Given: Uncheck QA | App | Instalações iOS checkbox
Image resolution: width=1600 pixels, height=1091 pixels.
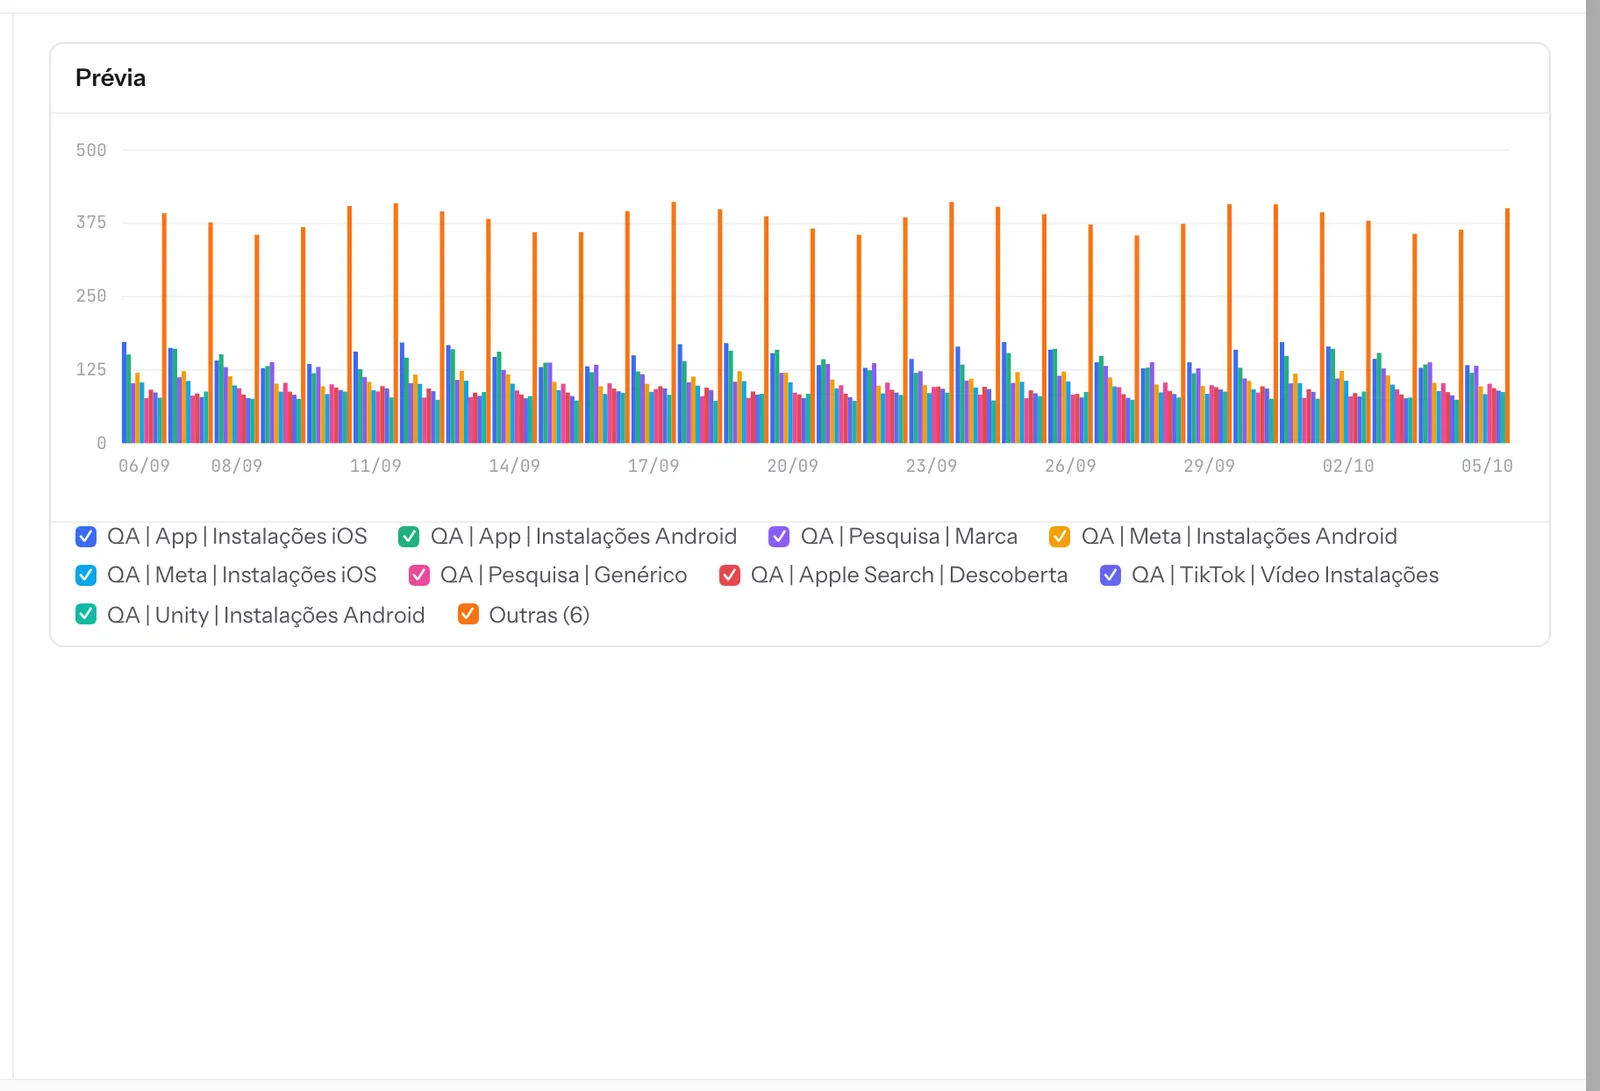Looking at the screenshot, I should [86, 537].
